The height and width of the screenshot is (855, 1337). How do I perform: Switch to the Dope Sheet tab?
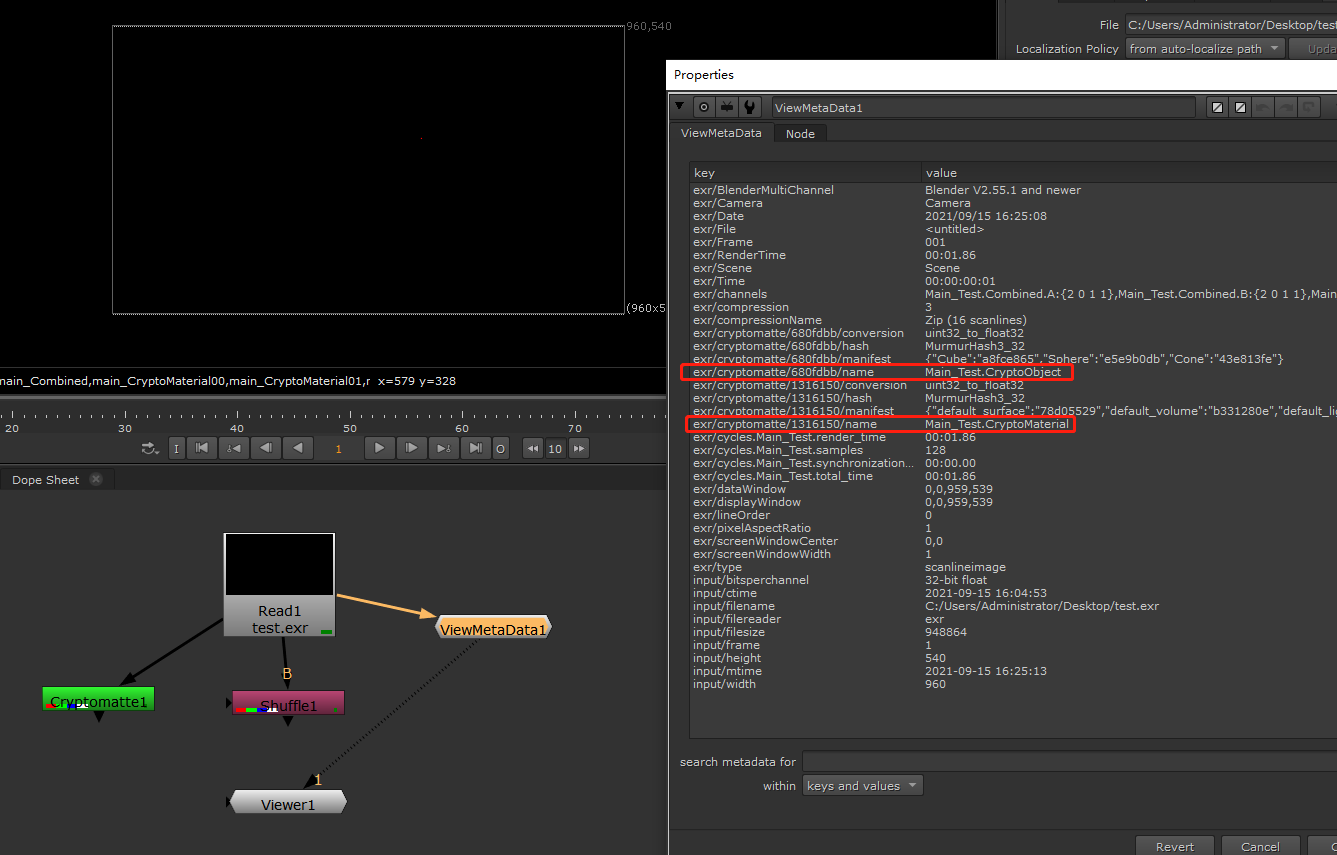click(x=46, y=480)
